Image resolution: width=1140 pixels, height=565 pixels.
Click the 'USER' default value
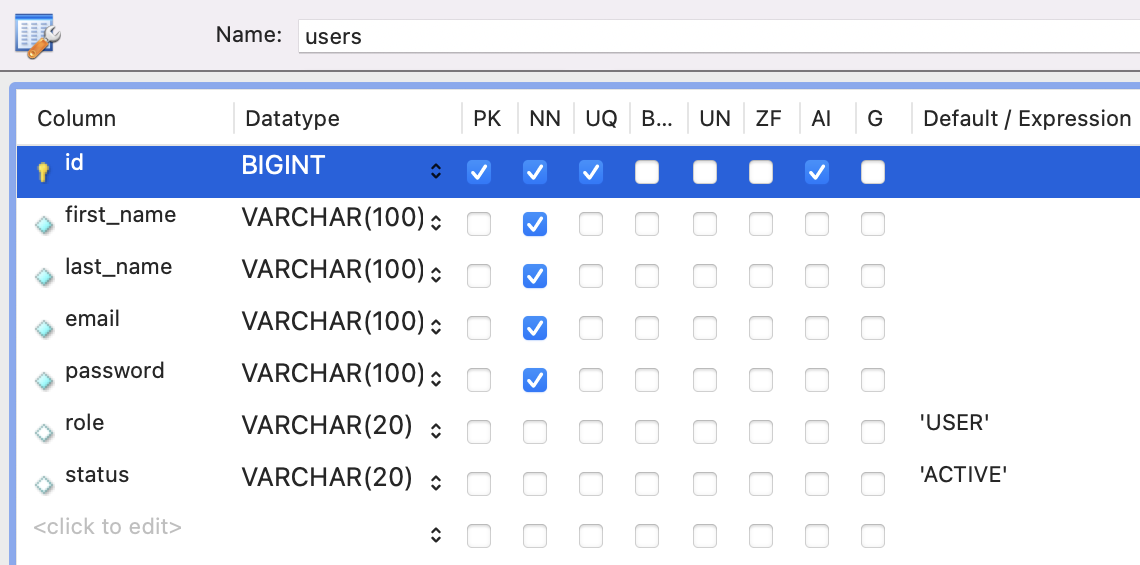tap(955, 422)
